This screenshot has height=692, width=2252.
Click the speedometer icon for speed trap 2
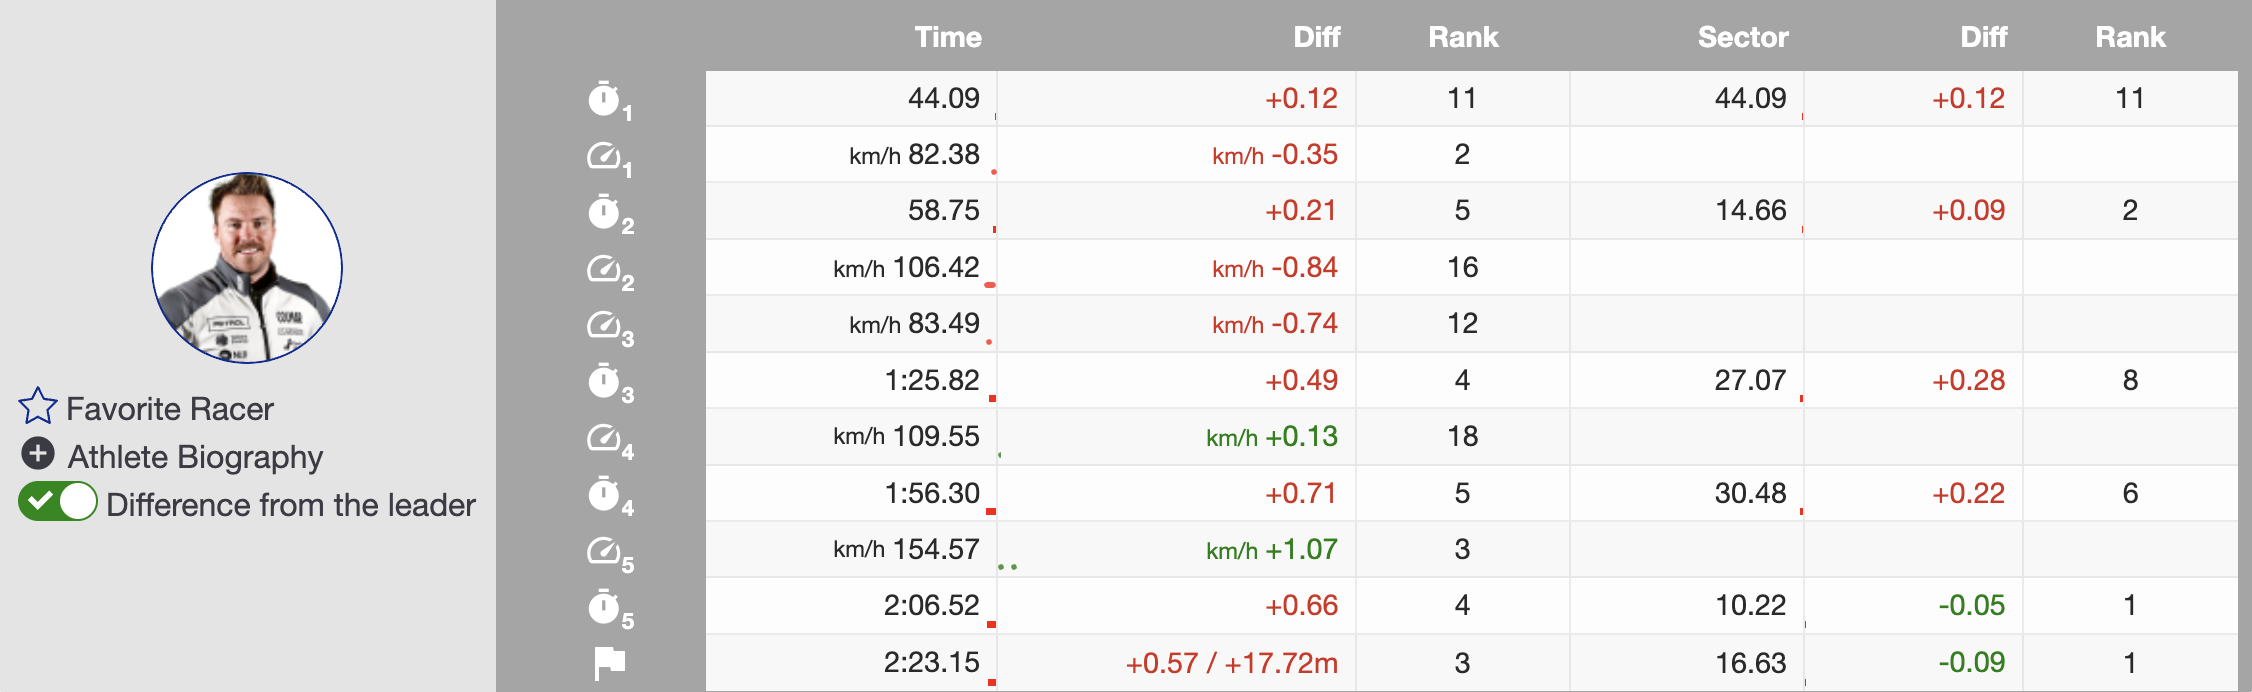(x=604, y=269)
